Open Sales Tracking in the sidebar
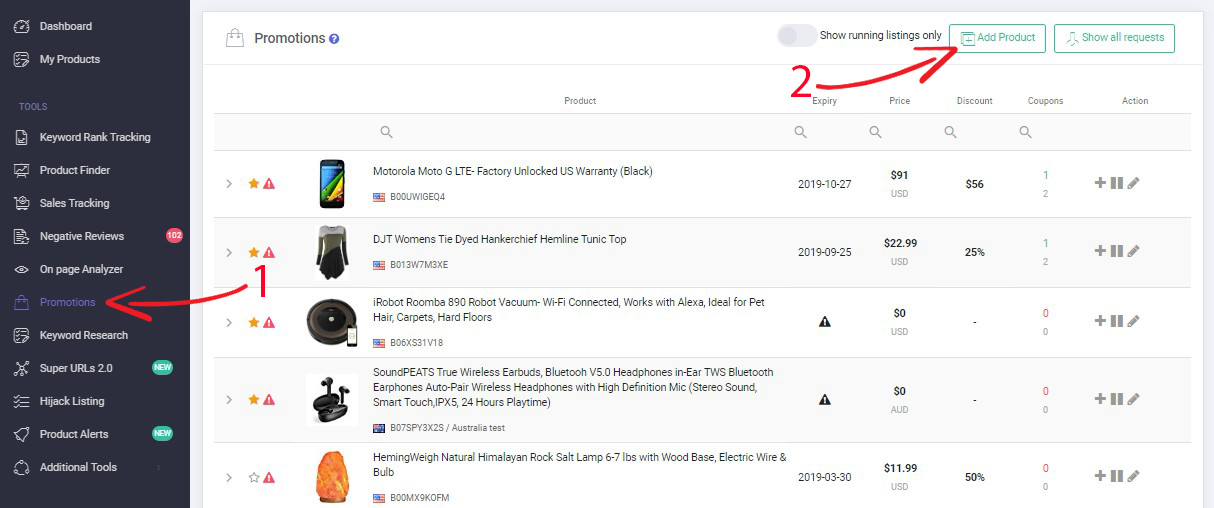 74,203
